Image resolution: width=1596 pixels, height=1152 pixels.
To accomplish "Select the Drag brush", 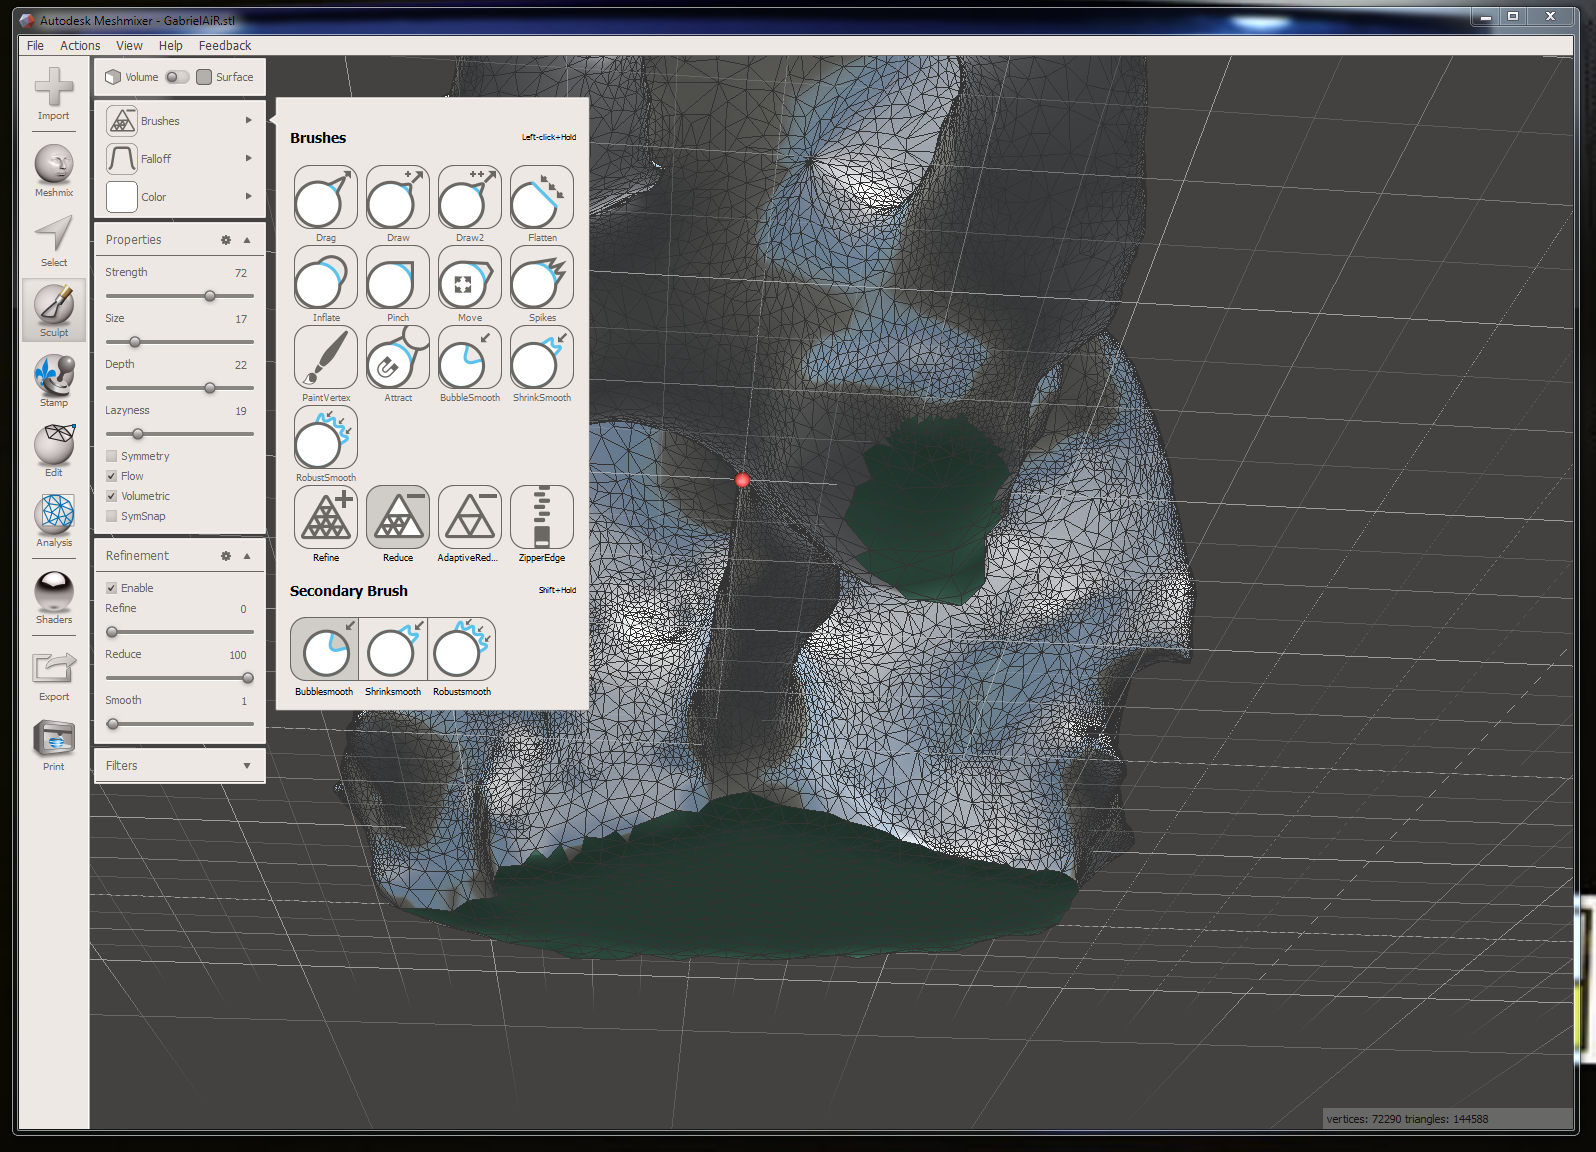I will (326, 198).
